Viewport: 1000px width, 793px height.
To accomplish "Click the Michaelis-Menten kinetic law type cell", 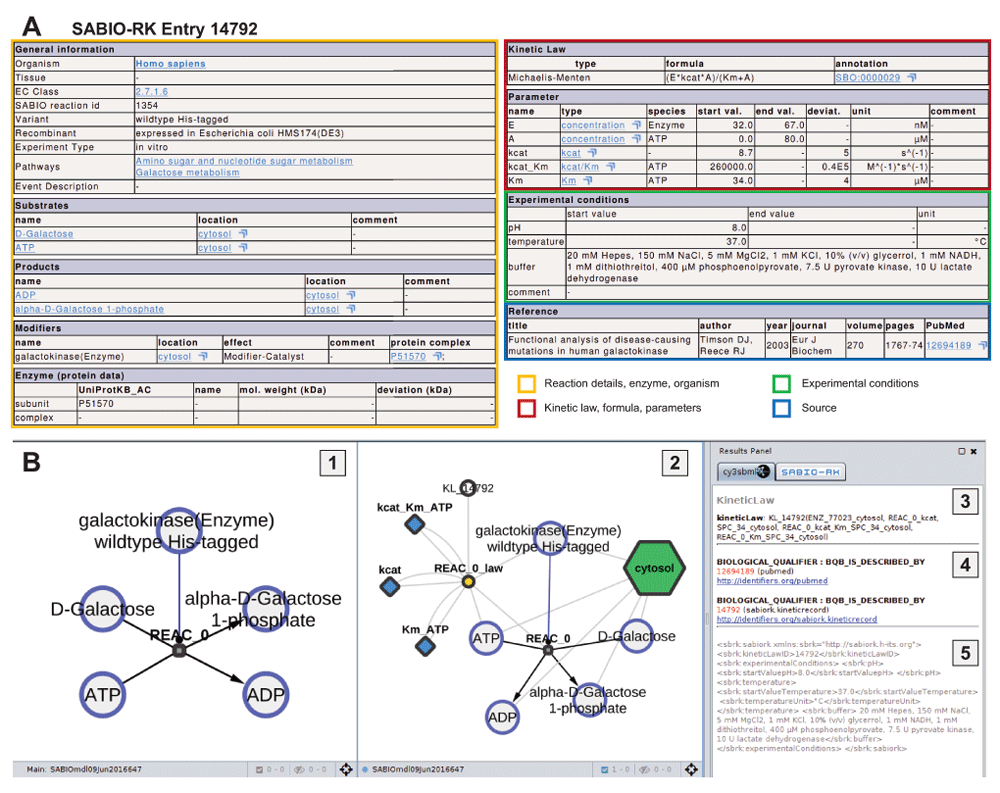I will coord(585,78).
